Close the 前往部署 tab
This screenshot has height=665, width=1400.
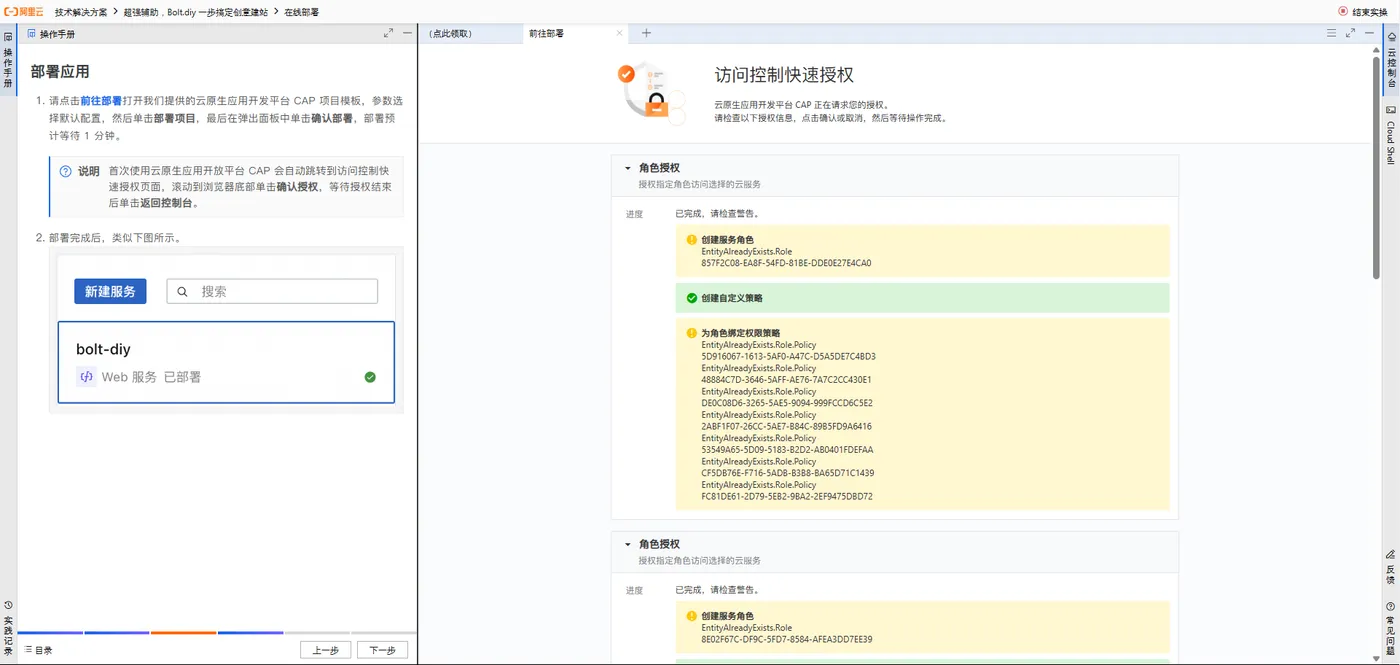(620, 33)
